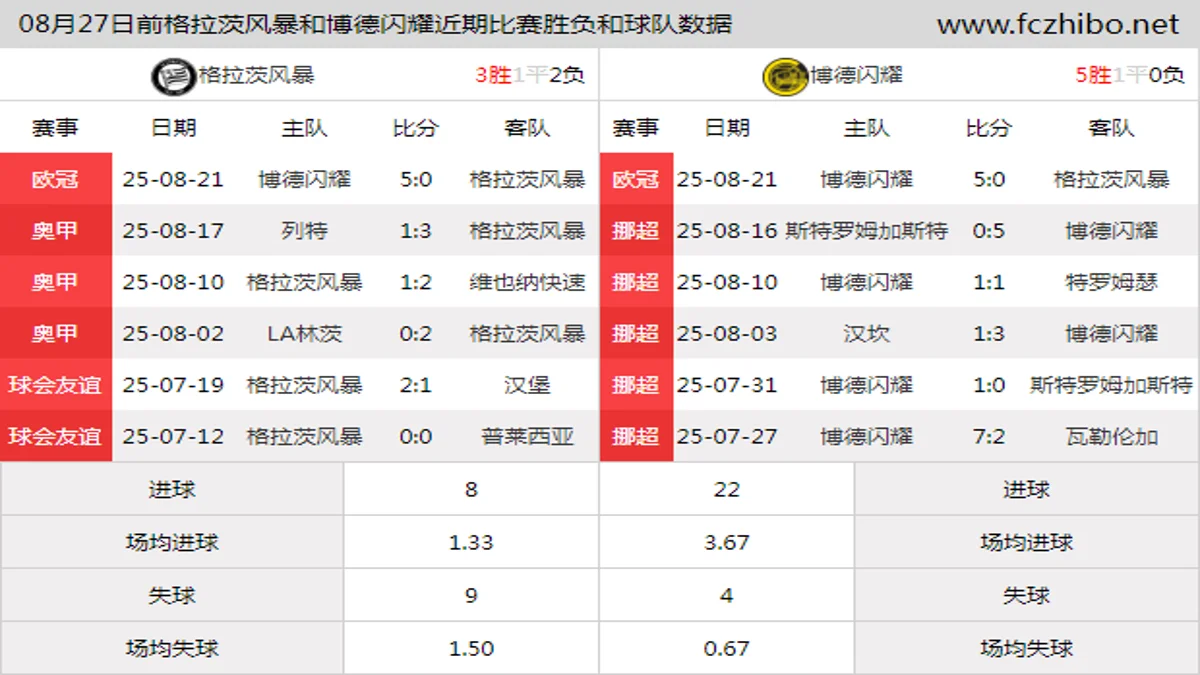Click the 日期 column header in the 博德闪耀 table
This screenshot has width=1200, height=675.
pyautogui.click(x=727, y=128)
